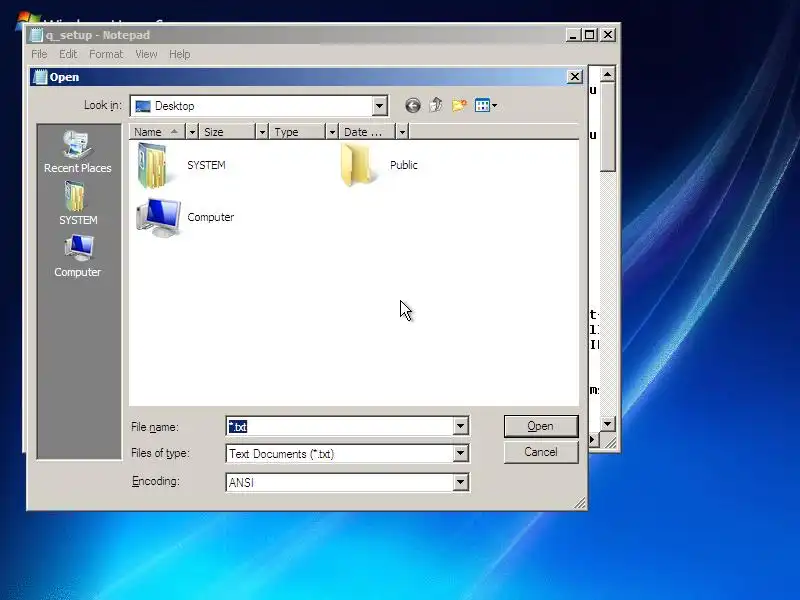Viewport: 800px width, 600px height.
Task: Click the Computer name label in file list
Action: (210, 217)
